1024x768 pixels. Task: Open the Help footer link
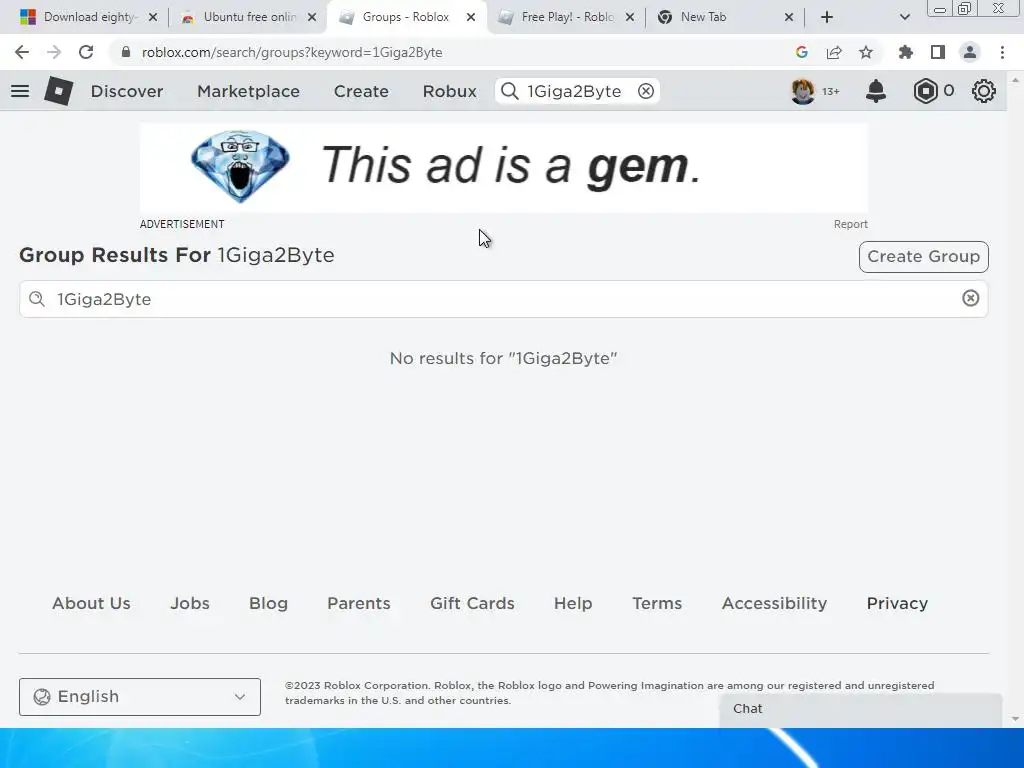[573, 603]
